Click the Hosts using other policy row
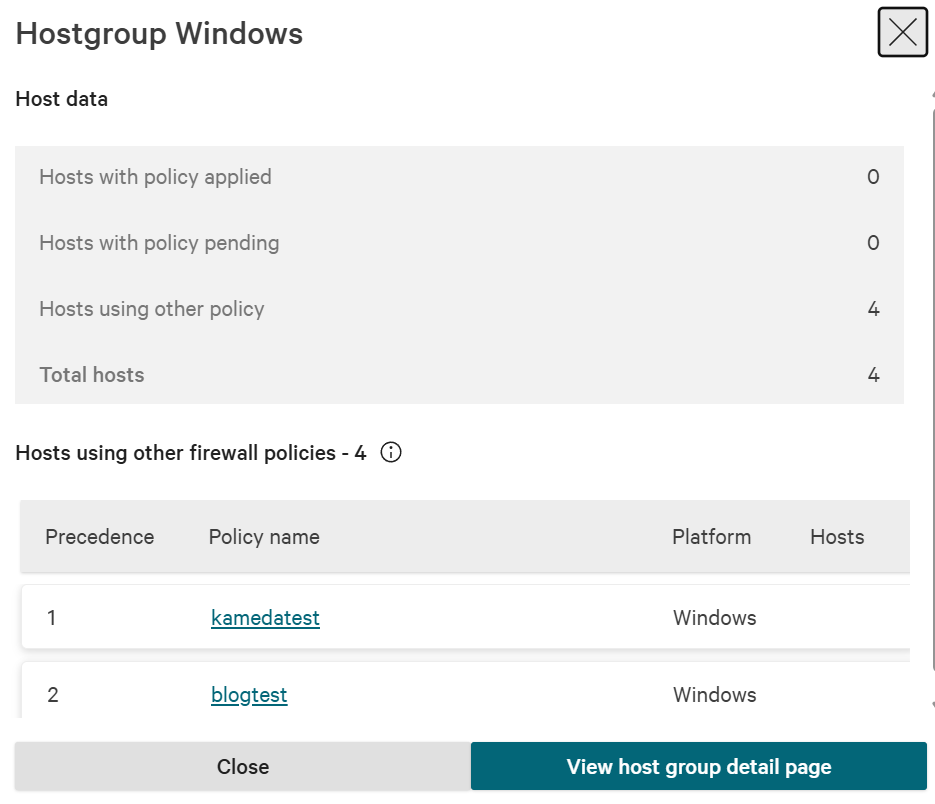This screenshot has height=804, width=935. pyautogui.click(x=458, y=309)
